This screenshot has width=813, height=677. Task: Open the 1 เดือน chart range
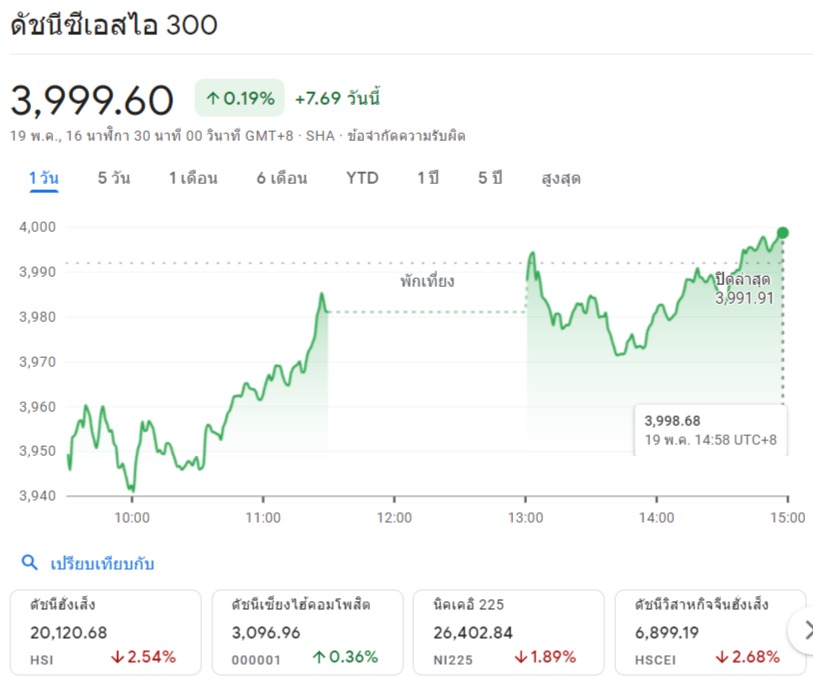click(x=193, y=178)
